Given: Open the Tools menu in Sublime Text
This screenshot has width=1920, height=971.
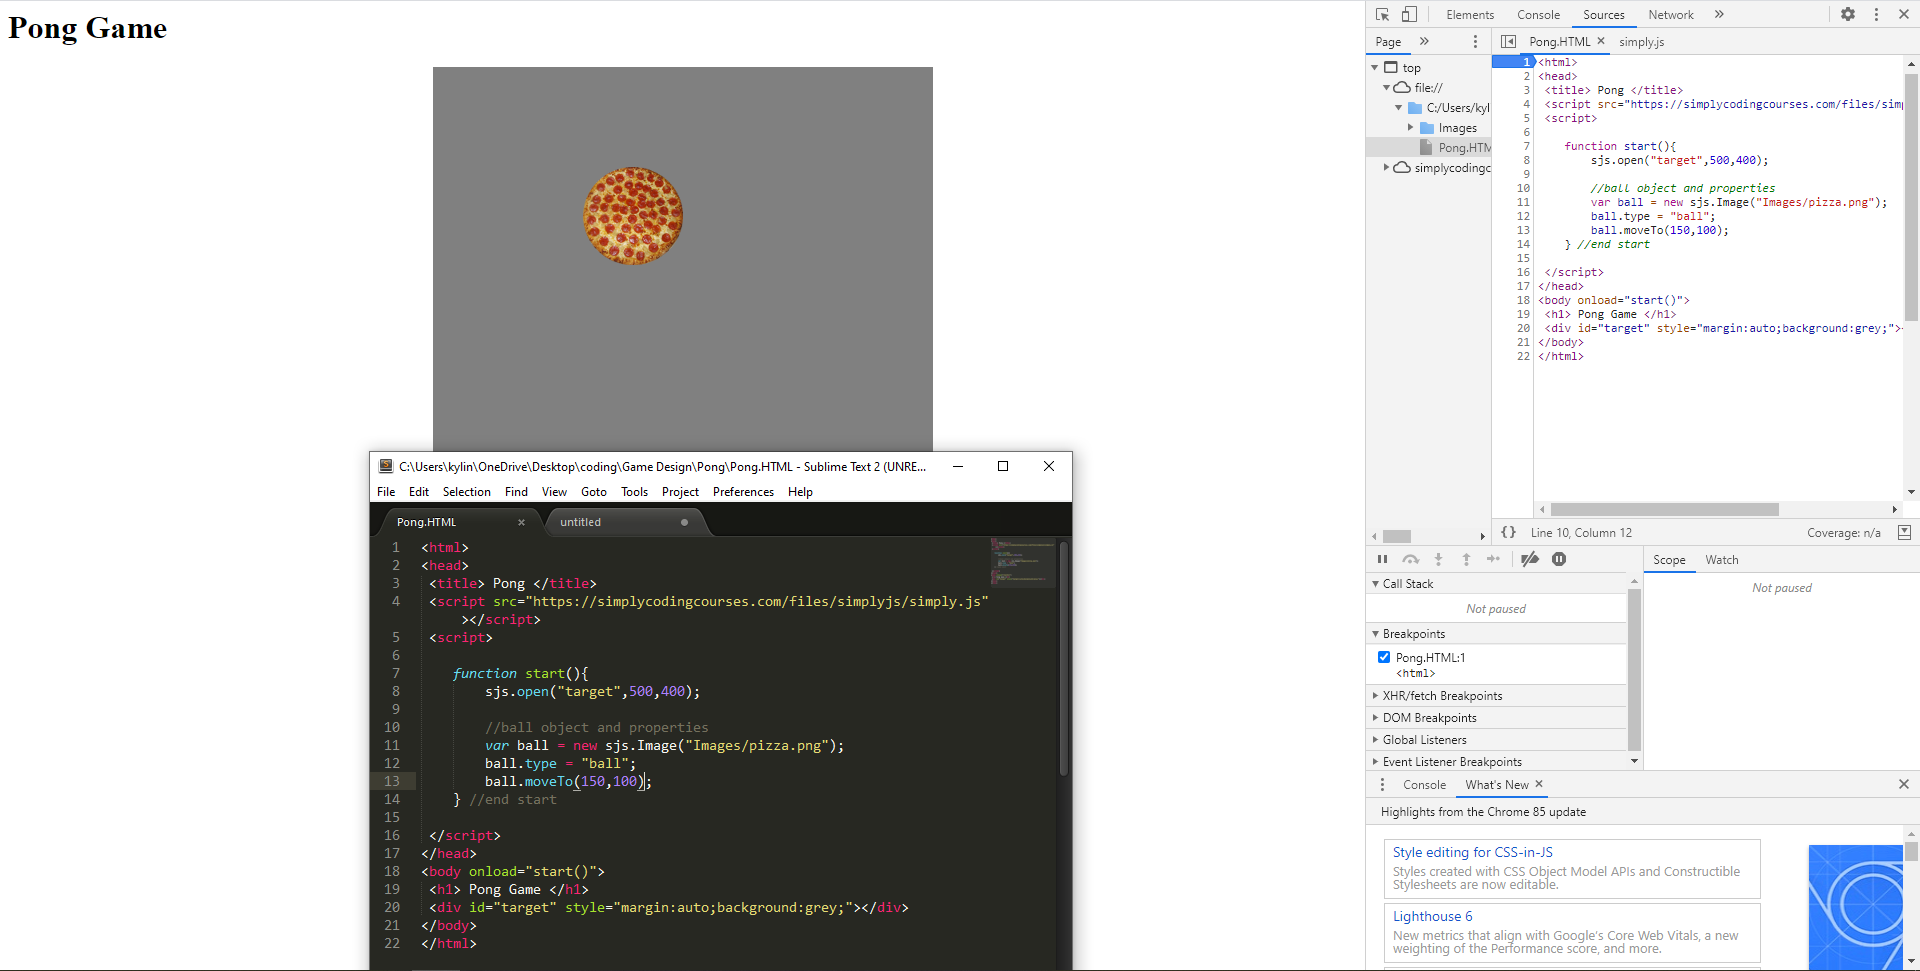Looking at the screenshot, I should [x=634, y=492].
